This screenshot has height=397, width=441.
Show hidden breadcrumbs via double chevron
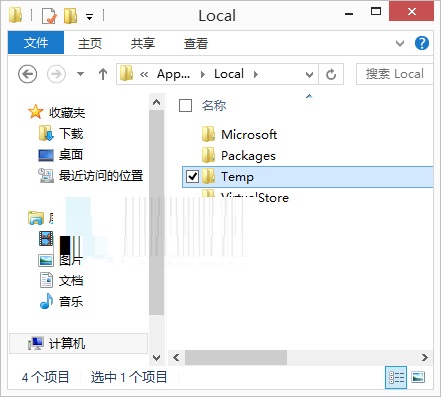(144, 74)
